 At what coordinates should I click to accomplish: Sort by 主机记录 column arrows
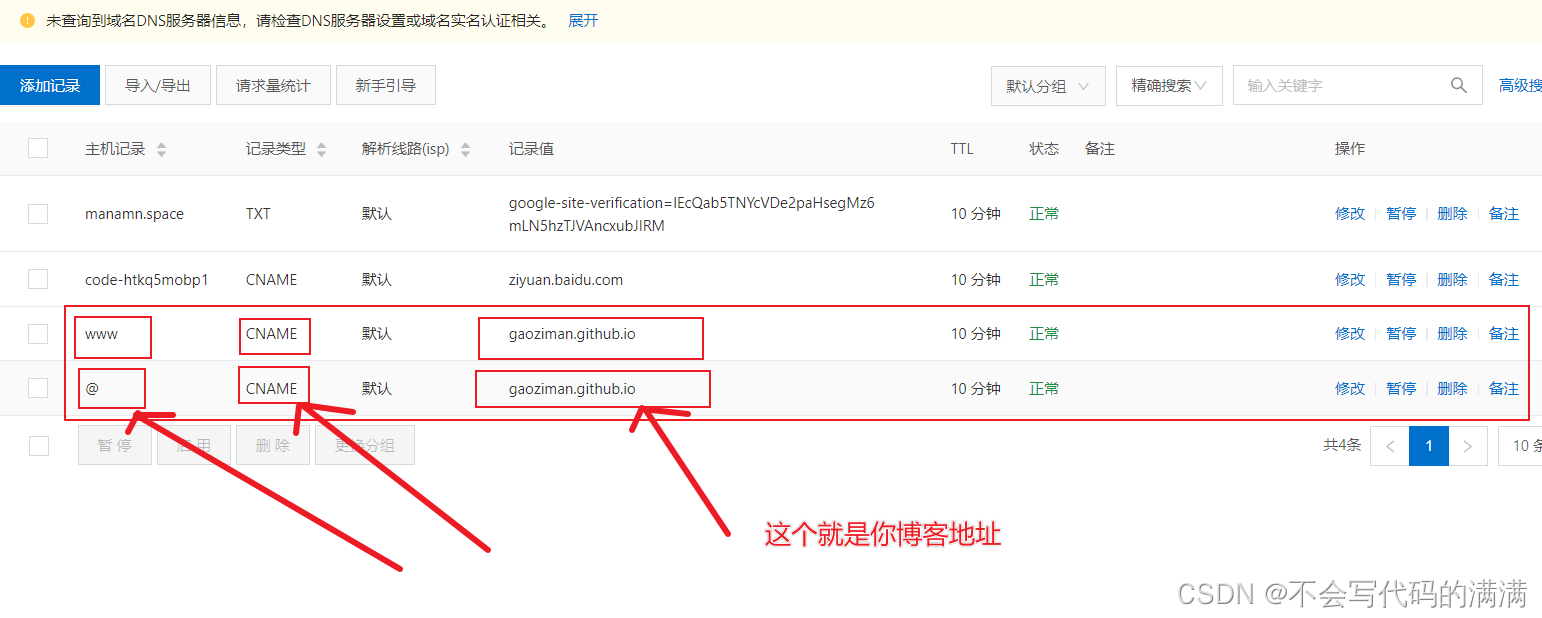(x=161, y=149)
